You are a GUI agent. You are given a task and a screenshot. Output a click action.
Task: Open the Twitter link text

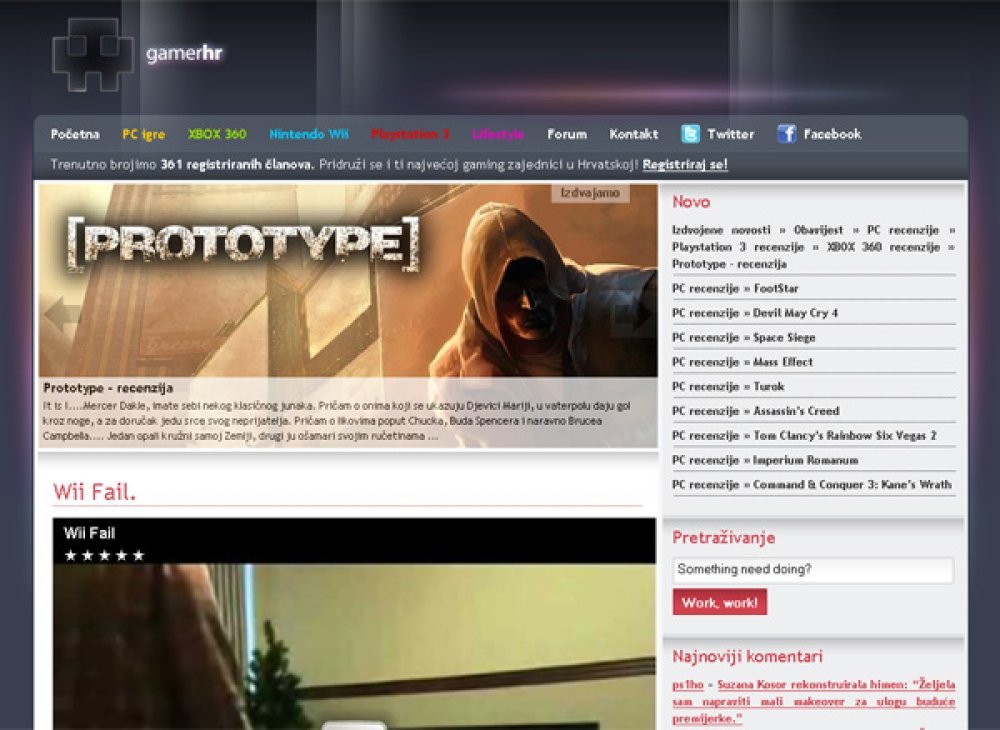[731, 135]
